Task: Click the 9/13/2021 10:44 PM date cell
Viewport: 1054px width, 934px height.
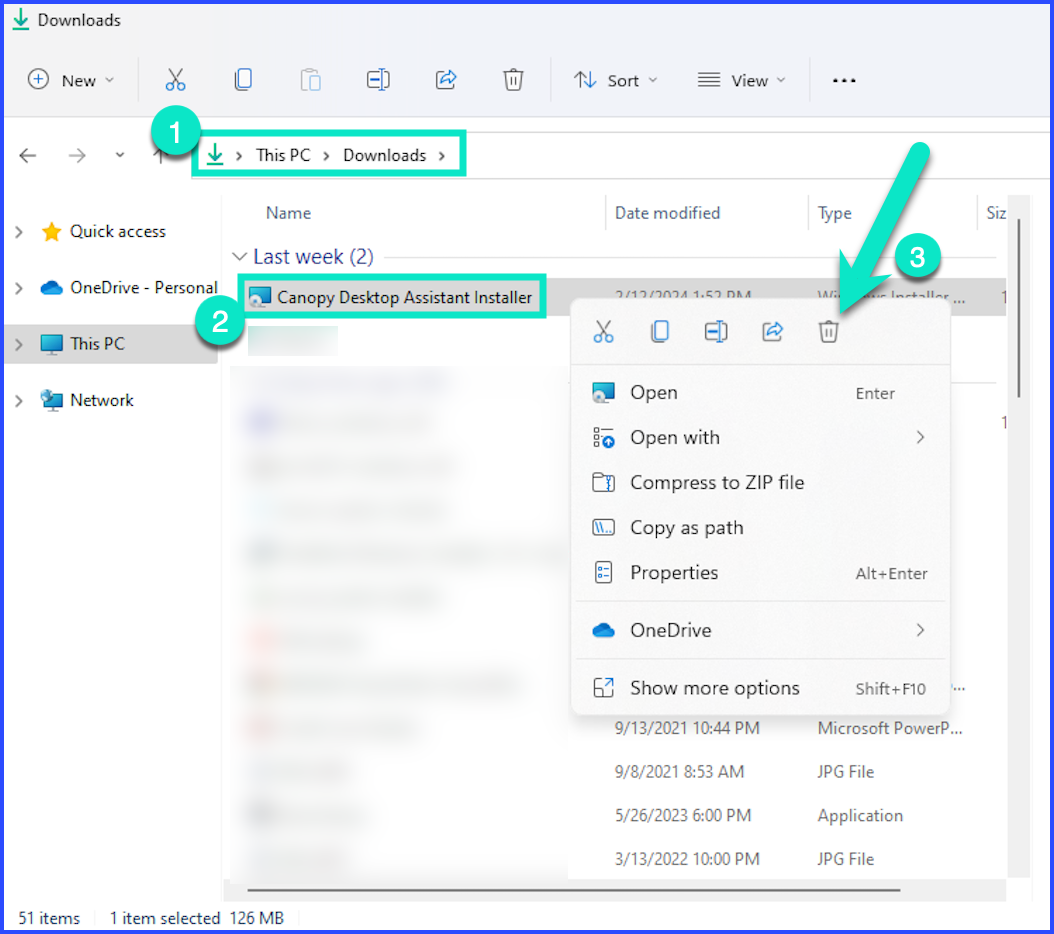Action: pos(687,728)
